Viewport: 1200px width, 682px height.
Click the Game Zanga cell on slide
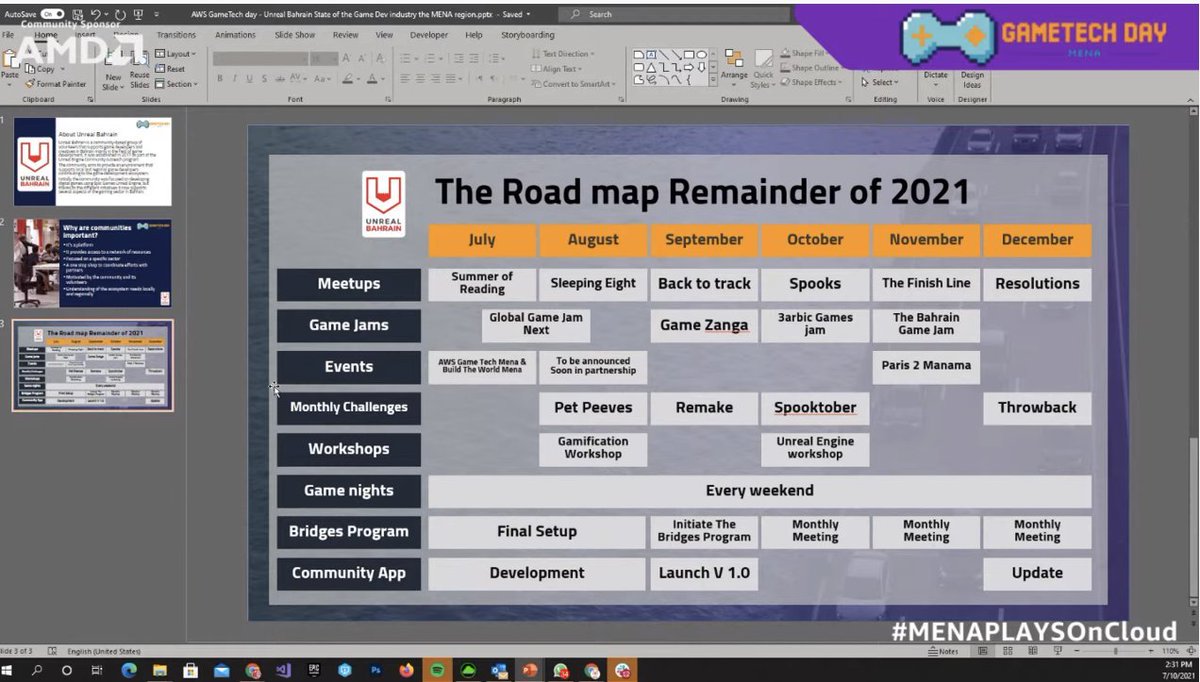704,325
